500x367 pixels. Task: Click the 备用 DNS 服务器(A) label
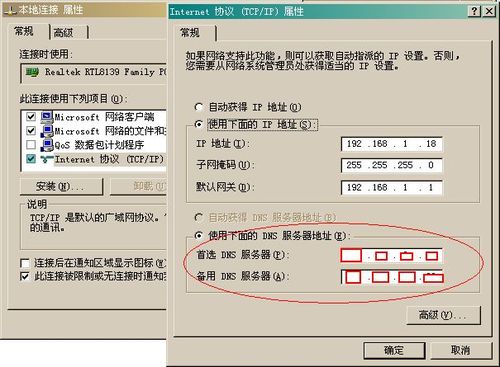point(243,276)
